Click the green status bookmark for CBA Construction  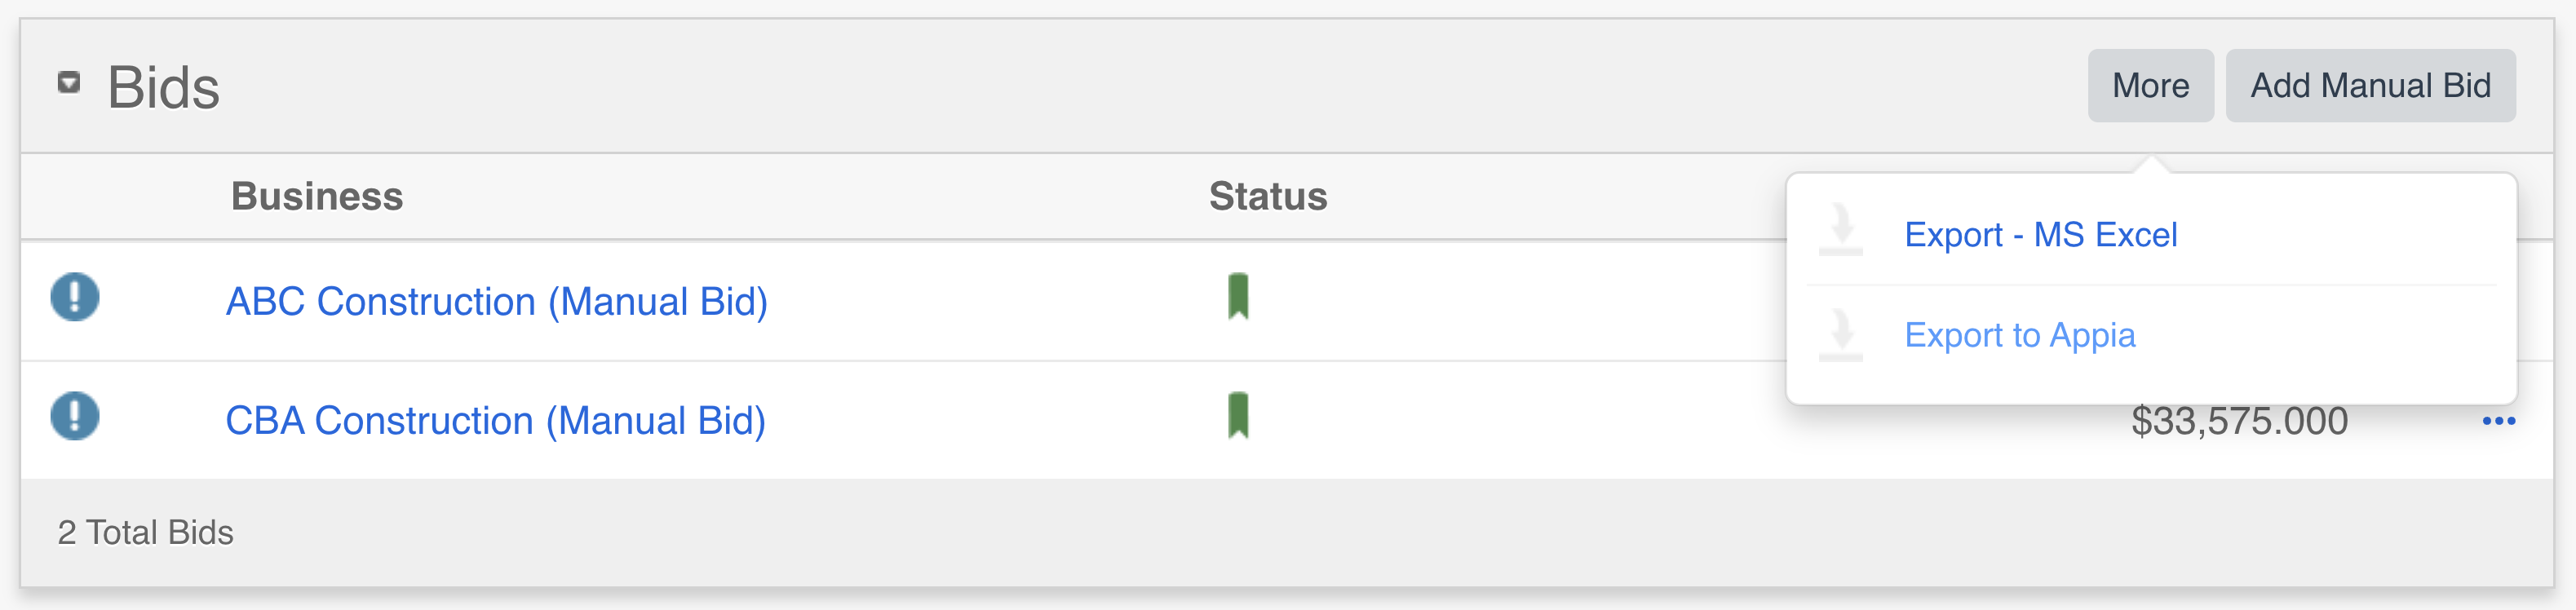(x=1238, y=416)
